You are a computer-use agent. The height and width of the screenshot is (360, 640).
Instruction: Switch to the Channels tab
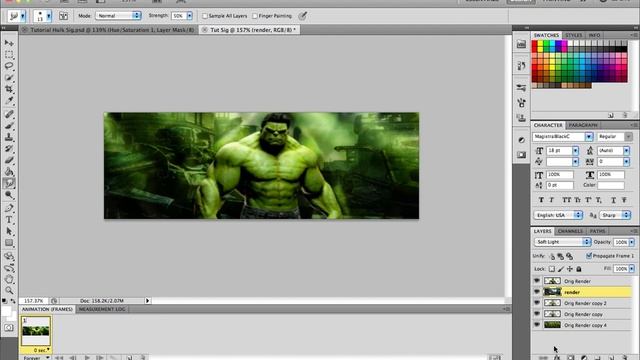tap(570, 231)
